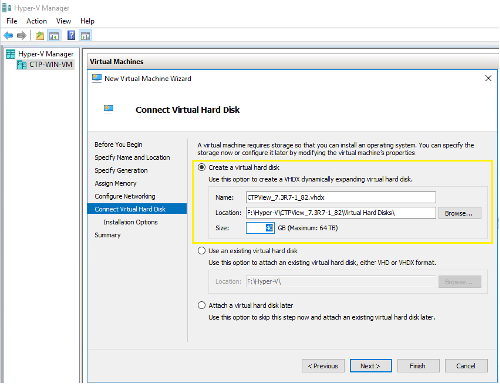Select Hyper-V Manager tree node
The width and height of the screenshot is (500, 384).
tap(46, 54)
